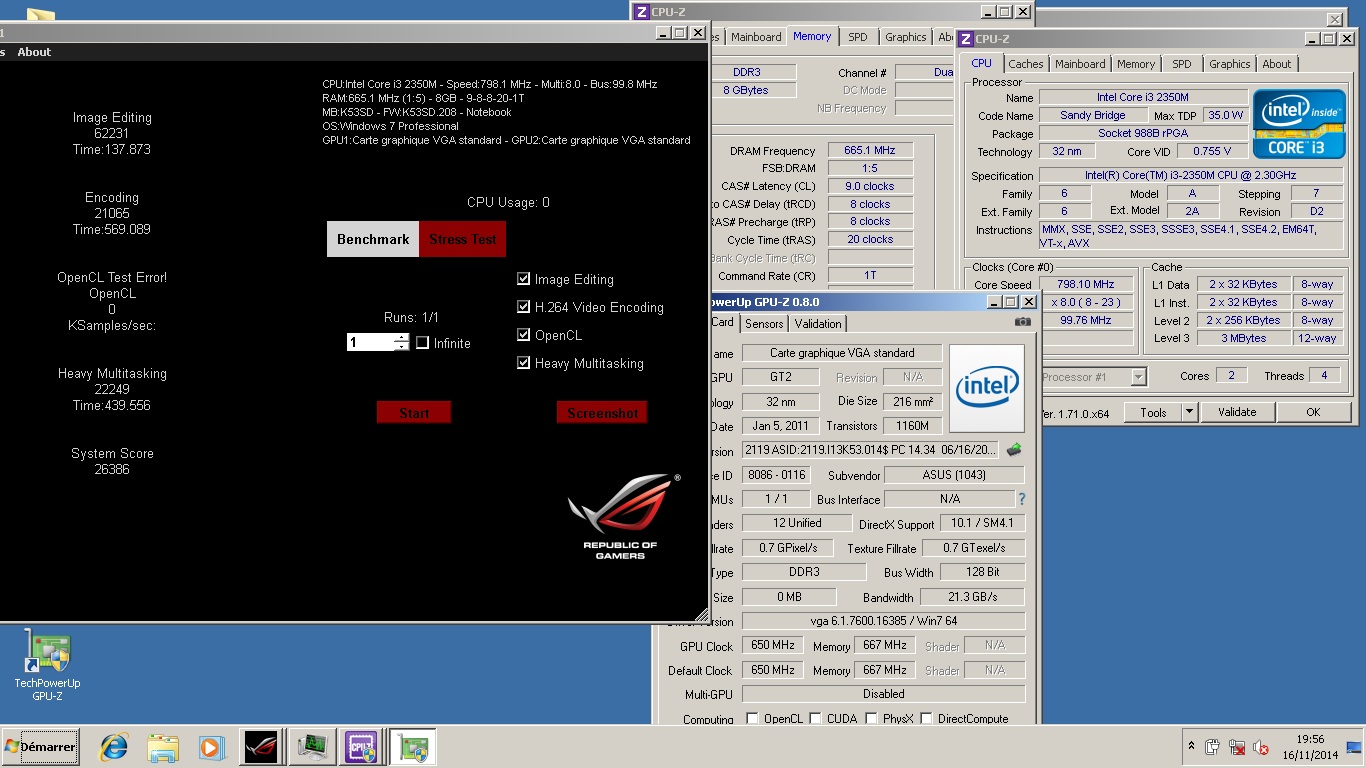Toggle the H.264 Video Encoding checkbox
1366x768 pixels.
click(x=524, y=307)
